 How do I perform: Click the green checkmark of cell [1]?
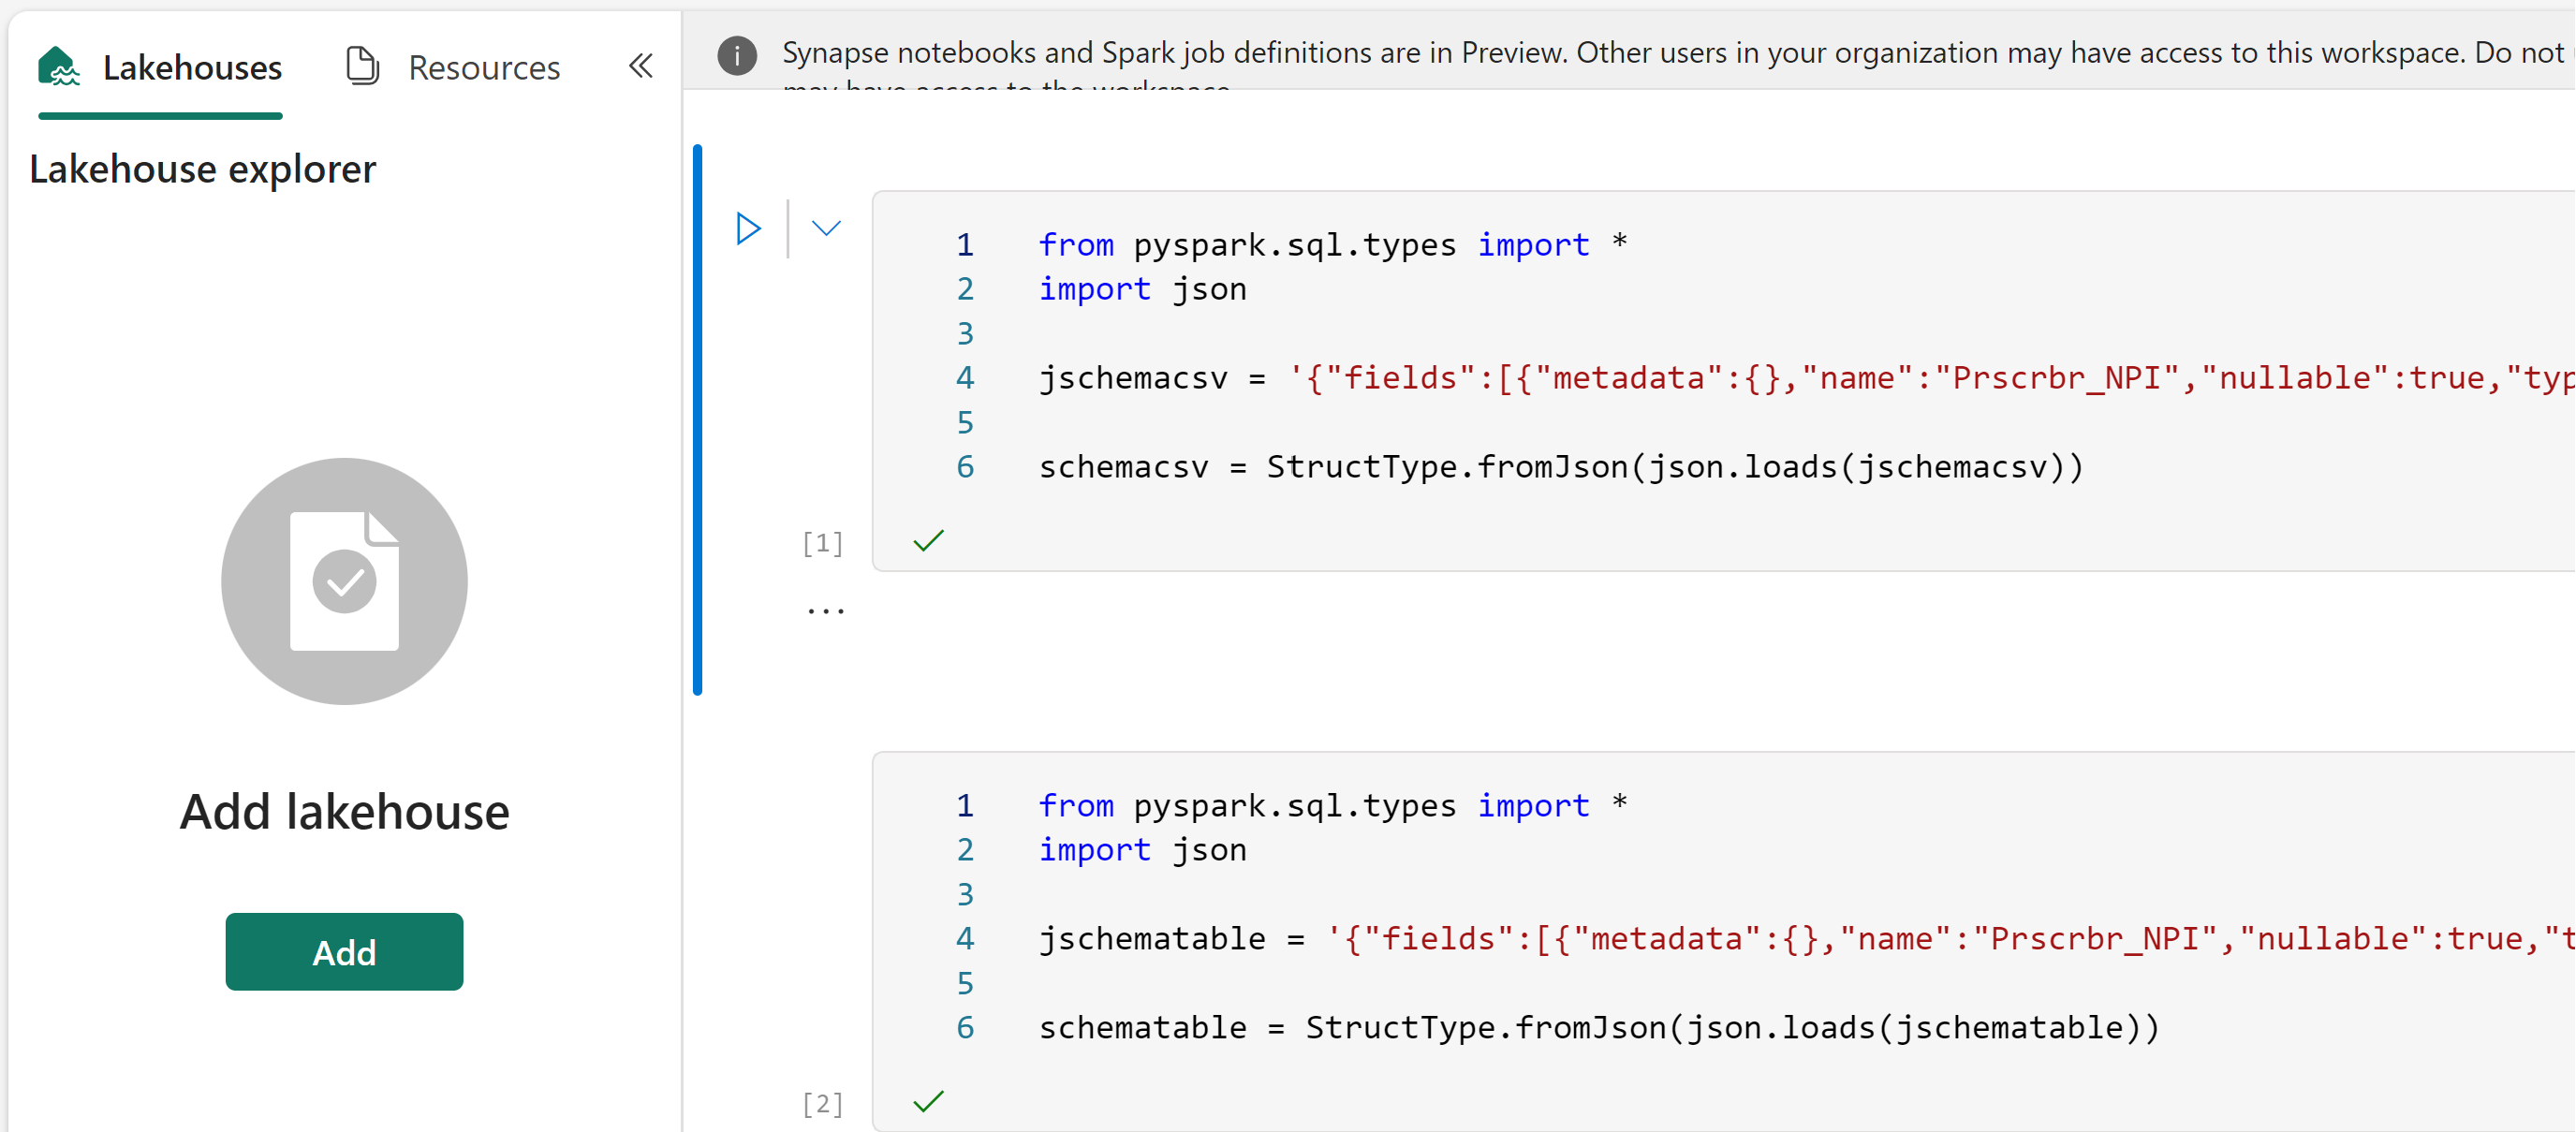pyautogui.click(x=929, y=541)
